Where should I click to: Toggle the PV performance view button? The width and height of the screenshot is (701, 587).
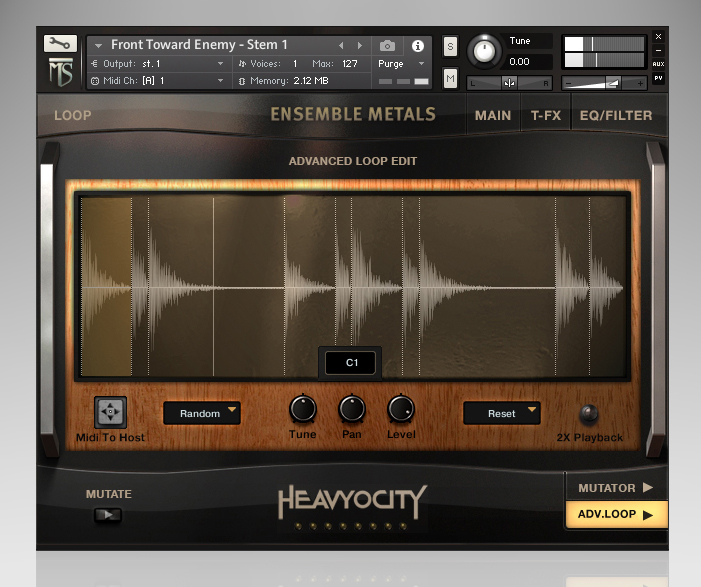[658, 78]
